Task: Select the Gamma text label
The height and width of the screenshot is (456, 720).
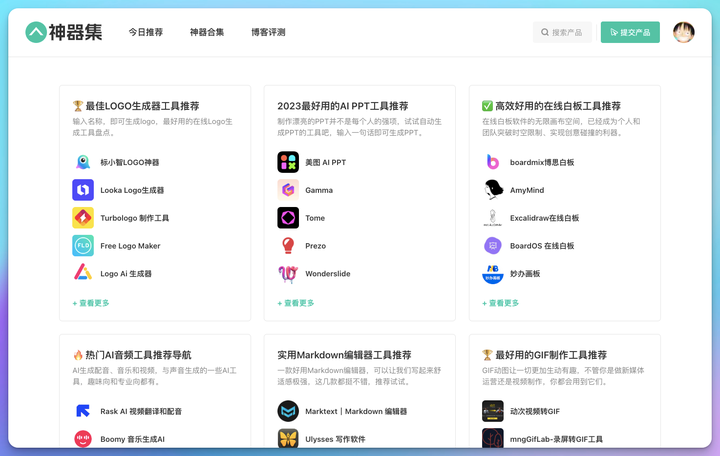Action: pos(319,190)
